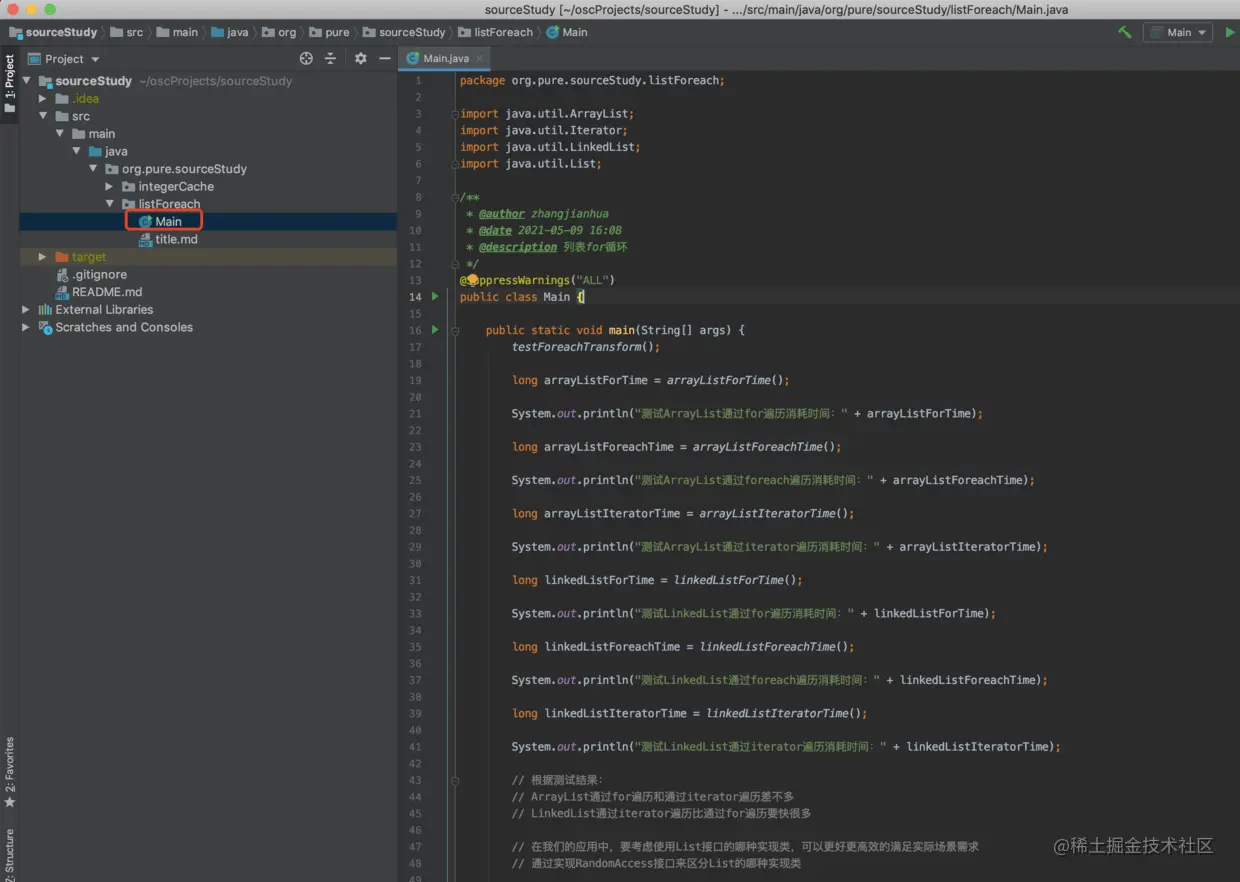The image size is (1240, 882).
Task: Fold the Javadoc comment starting with /**
Action: [453, 197]
